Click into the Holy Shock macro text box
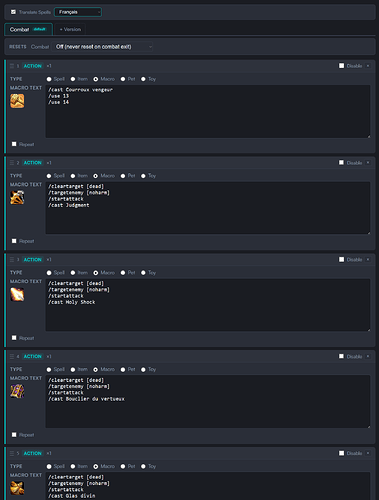This screenshot has width=379, height=500. point(208,305)
